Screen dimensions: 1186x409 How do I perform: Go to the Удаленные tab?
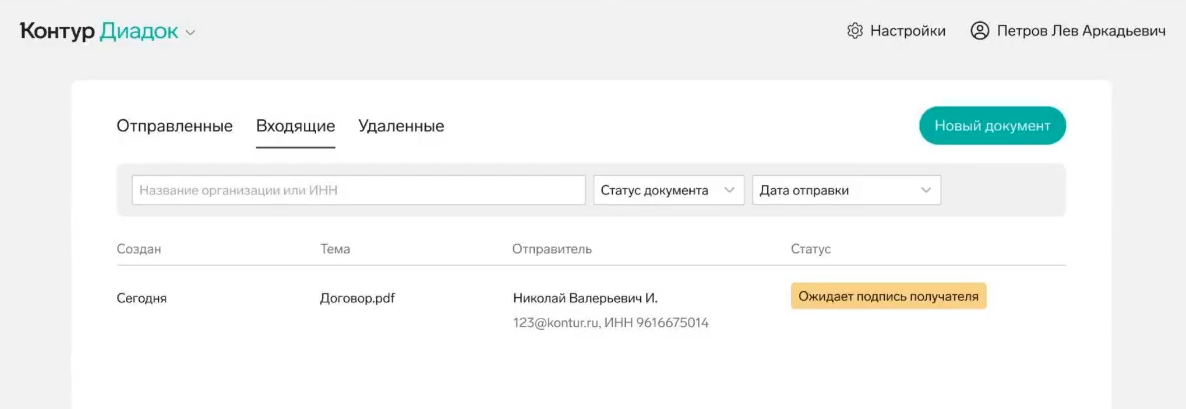401,126
